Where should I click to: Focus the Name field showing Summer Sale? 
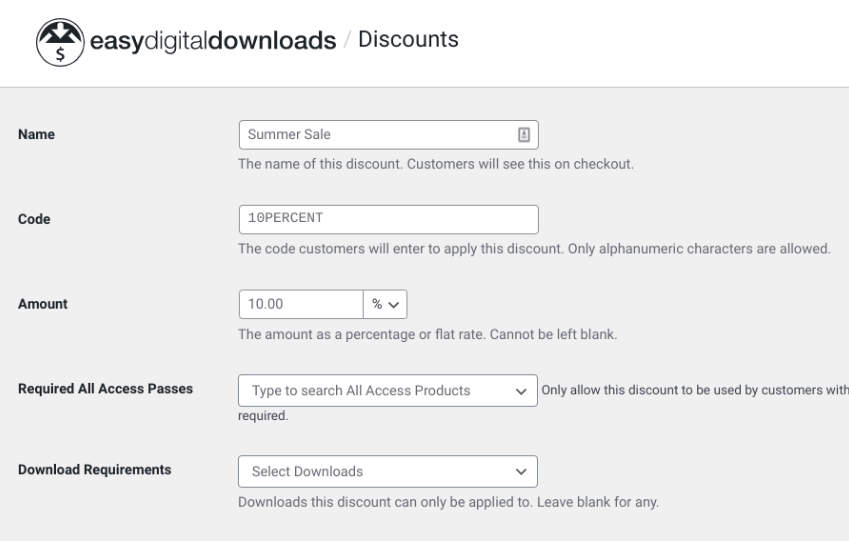tap(375, 134)
